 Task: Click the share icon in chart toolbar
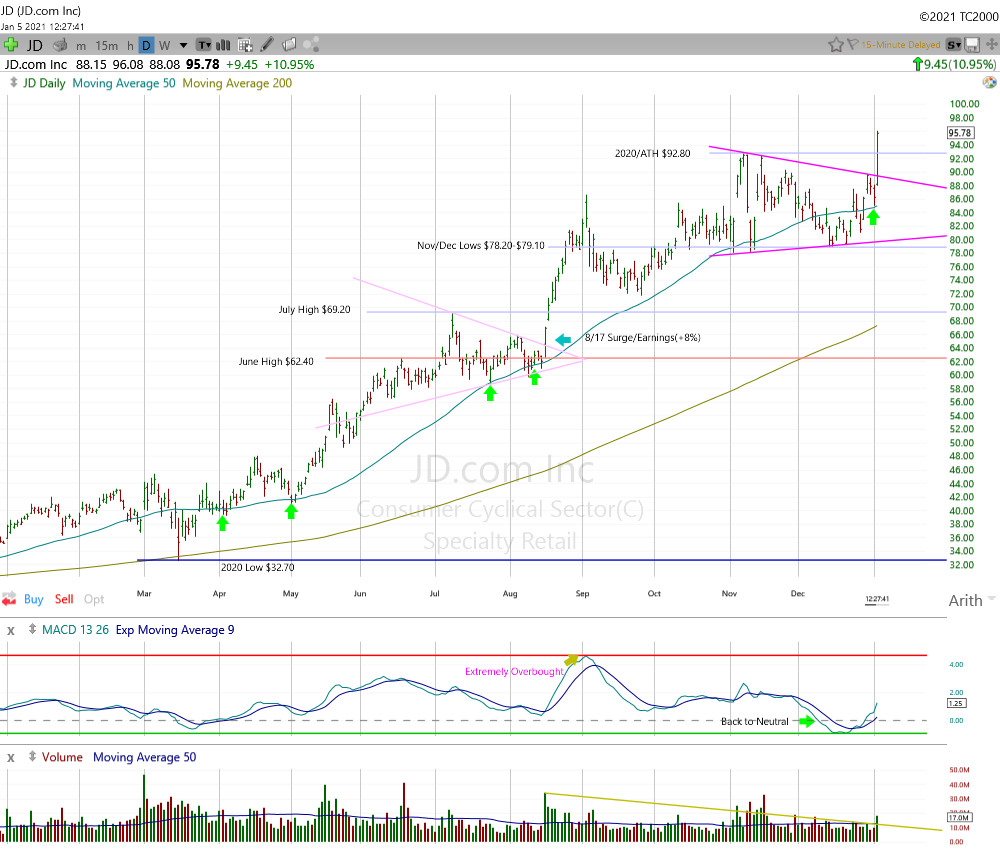coord(311,45)
